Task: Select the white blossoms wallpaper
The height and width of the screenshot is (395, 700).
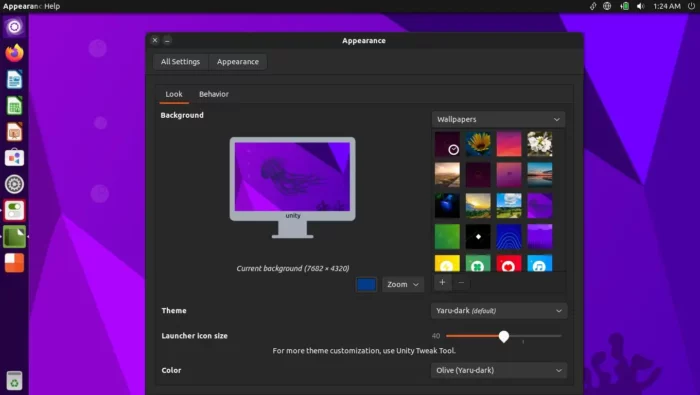Action: [540, 144]
